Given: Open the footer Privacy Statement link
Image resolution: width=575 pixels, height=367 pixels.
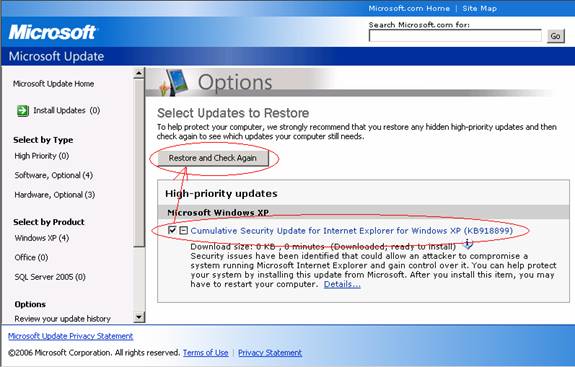Looking at the screenshot, I should tap(270, 353).
